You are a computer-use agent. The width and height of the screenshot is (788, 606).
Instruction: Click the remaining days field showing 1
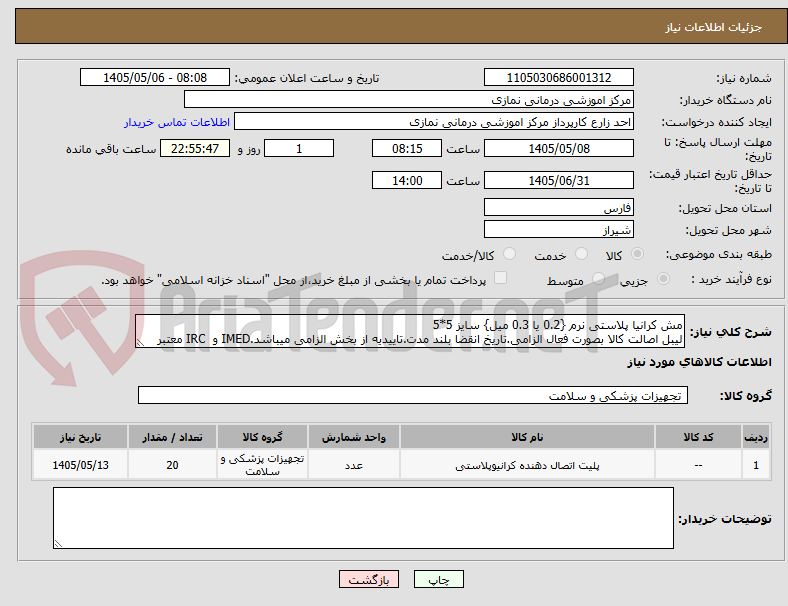299,149
